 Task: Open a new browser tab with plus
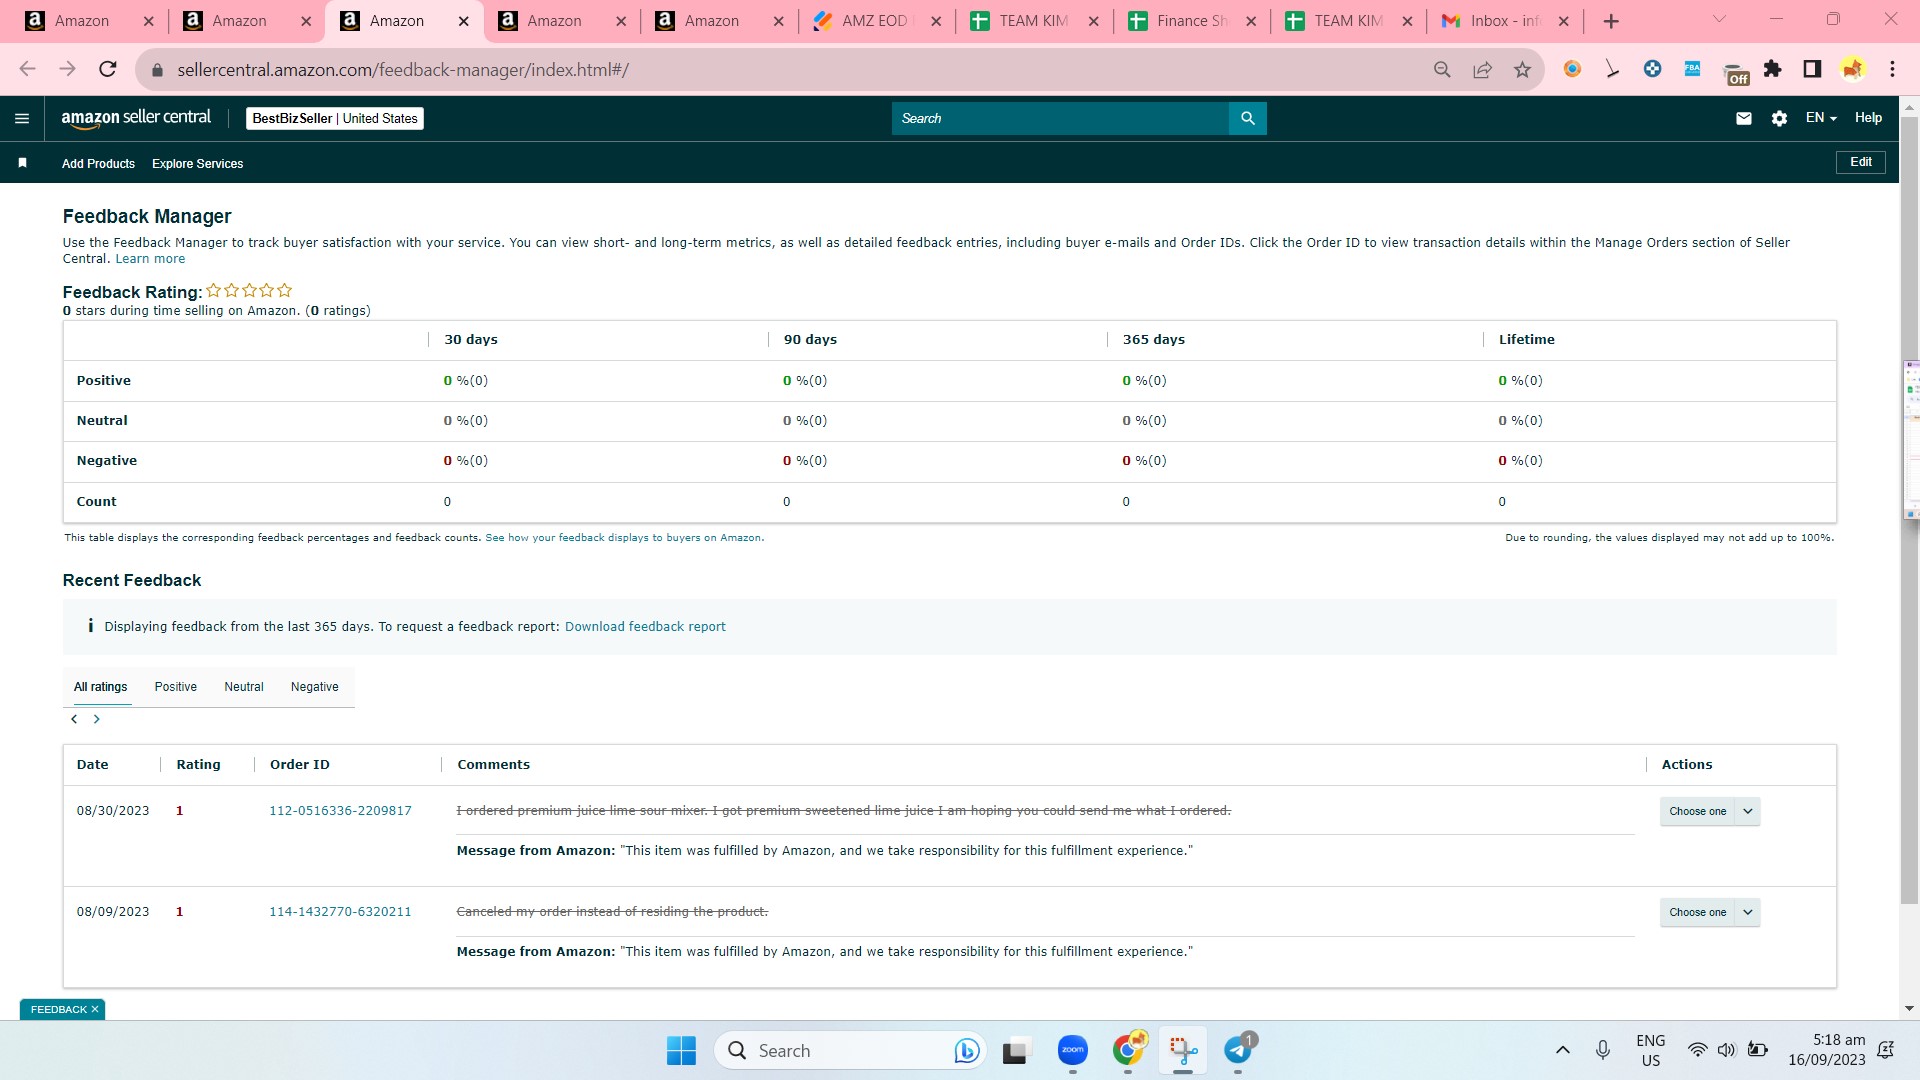pyautogui.click(x=1611, y=21)
